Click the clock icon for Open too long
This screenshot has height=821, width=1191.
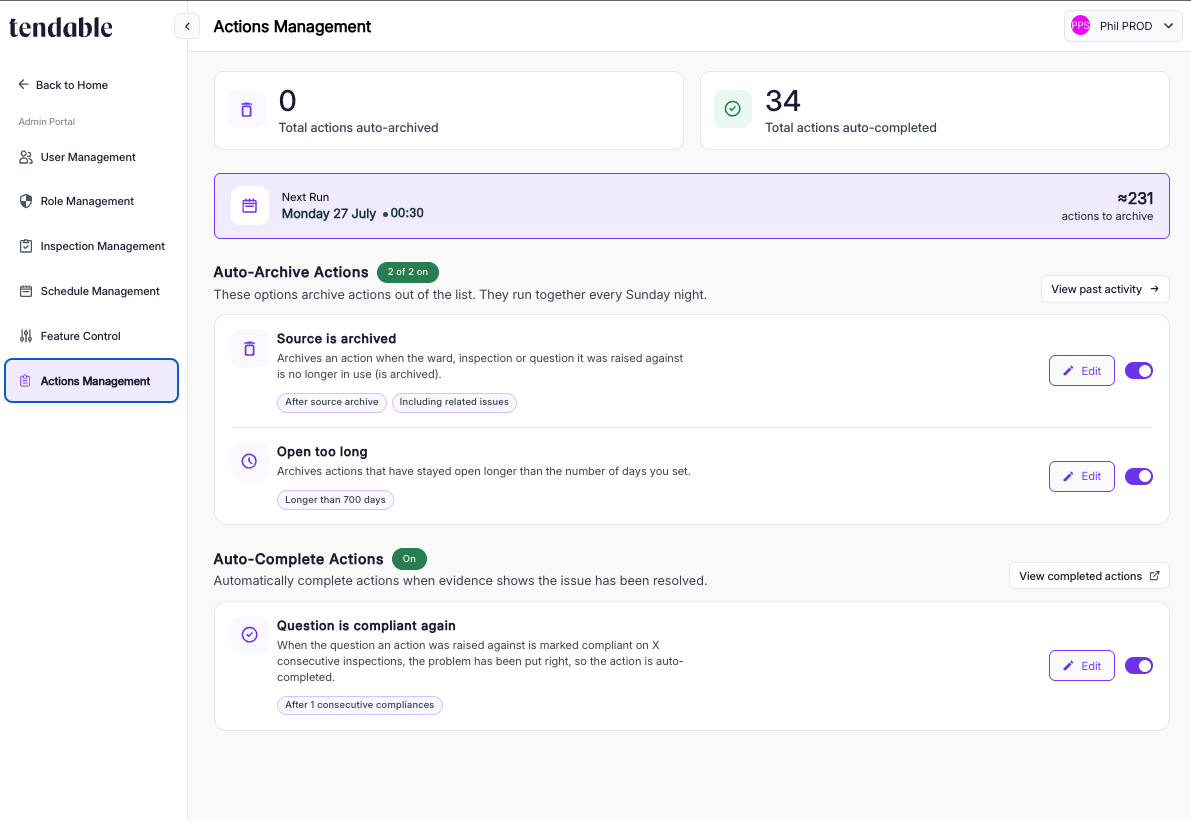click(250, 461)
